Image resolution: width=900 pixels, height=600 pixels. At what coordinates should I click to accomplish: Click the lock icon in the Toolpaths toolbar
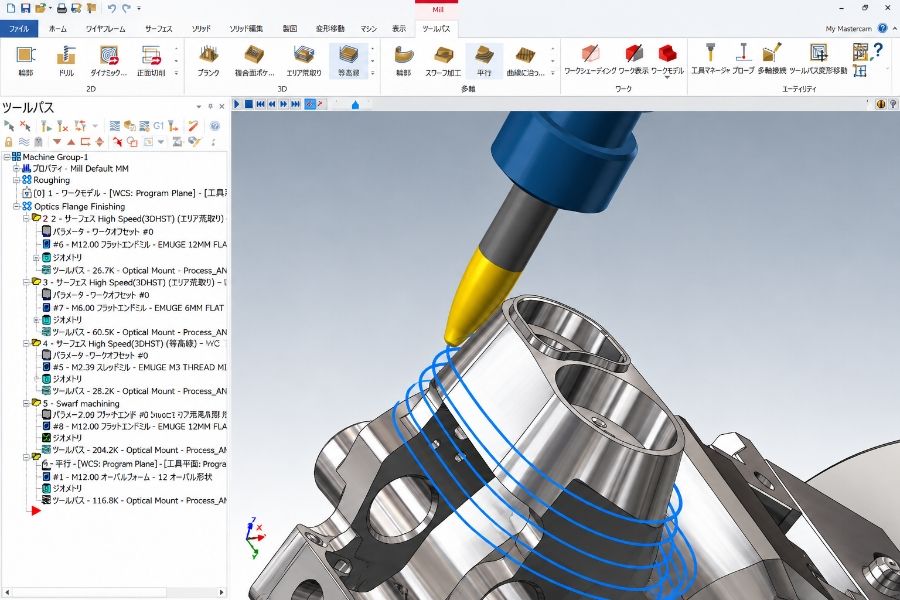pos(9,141)
